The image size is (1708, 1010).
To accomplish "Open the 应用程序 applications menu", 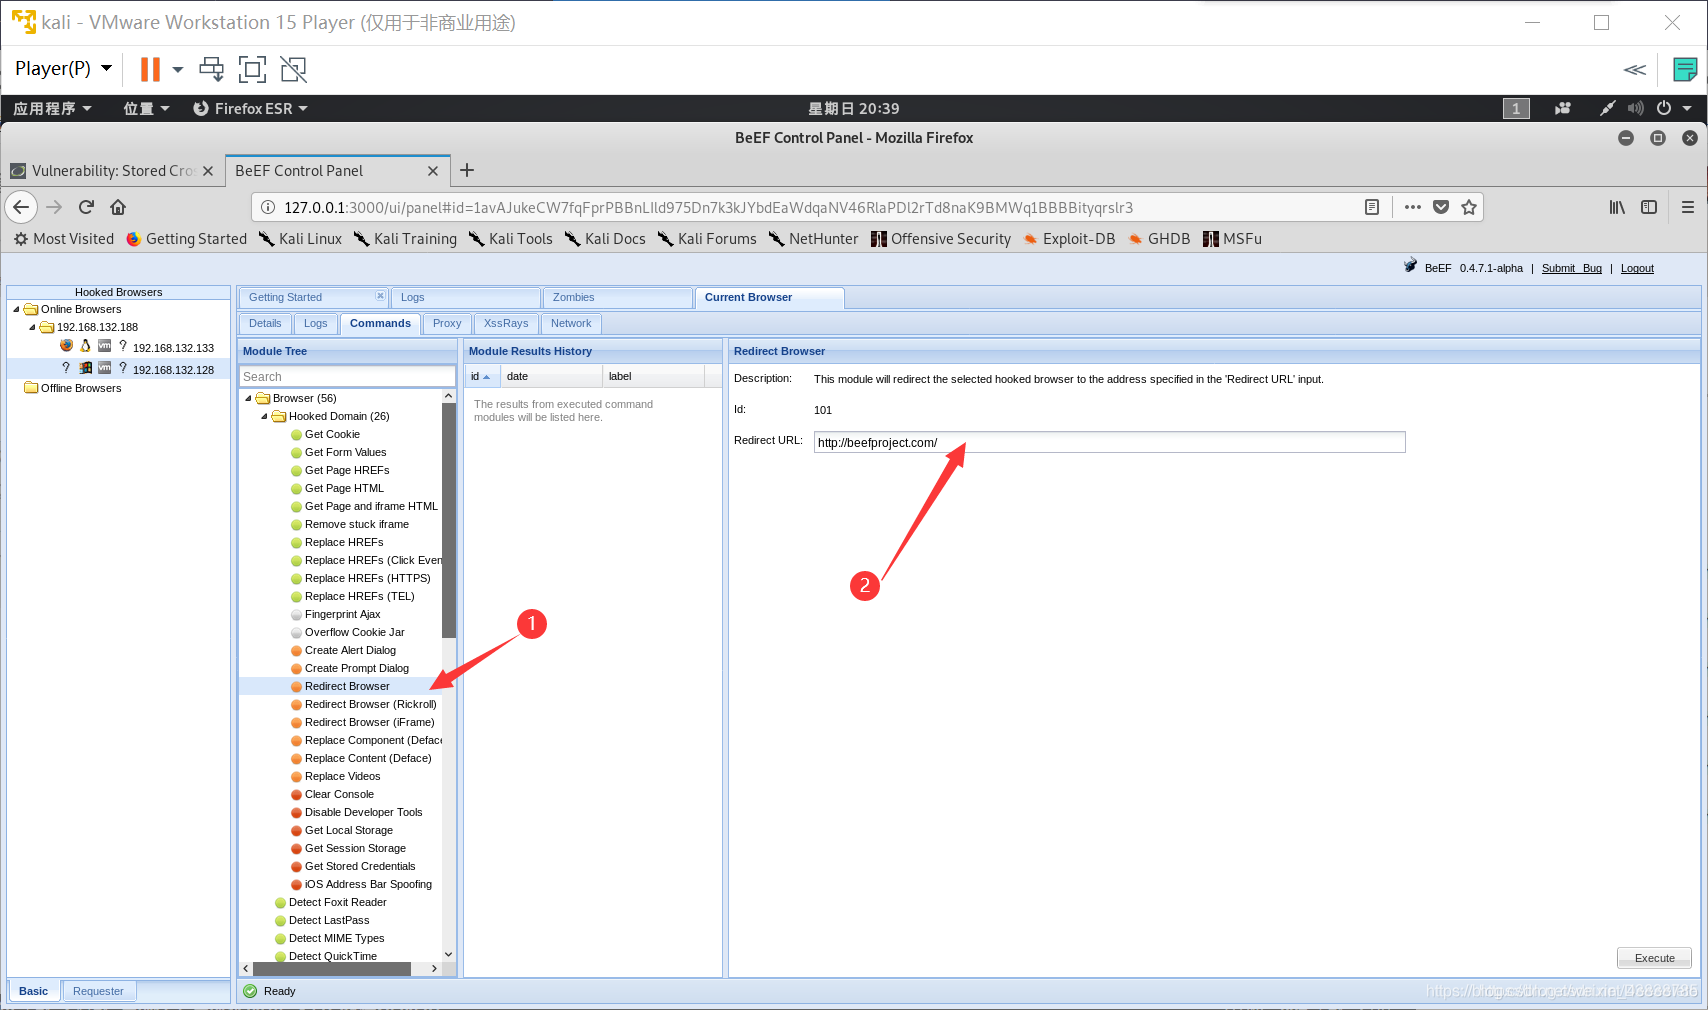I will coord(52,108).
